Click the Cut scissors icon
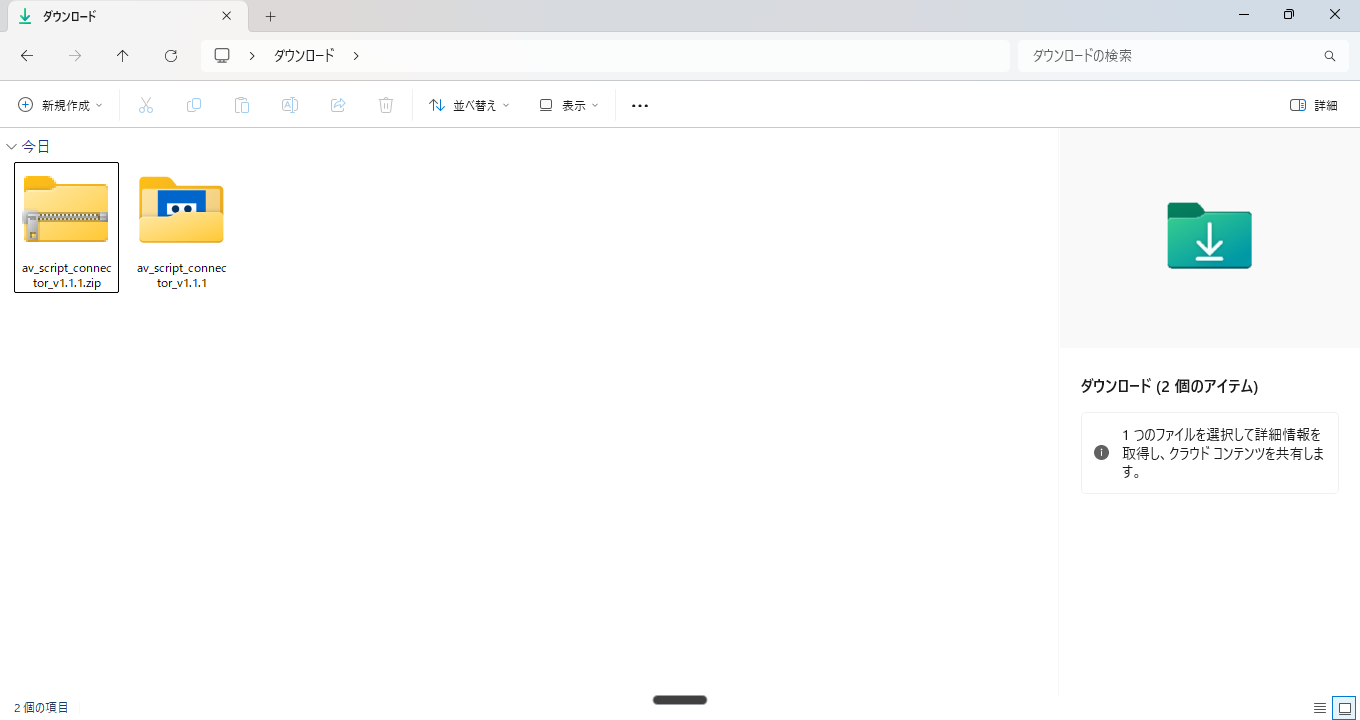The width and height of the screenshot is (1360, 720). tap(146, 105)
